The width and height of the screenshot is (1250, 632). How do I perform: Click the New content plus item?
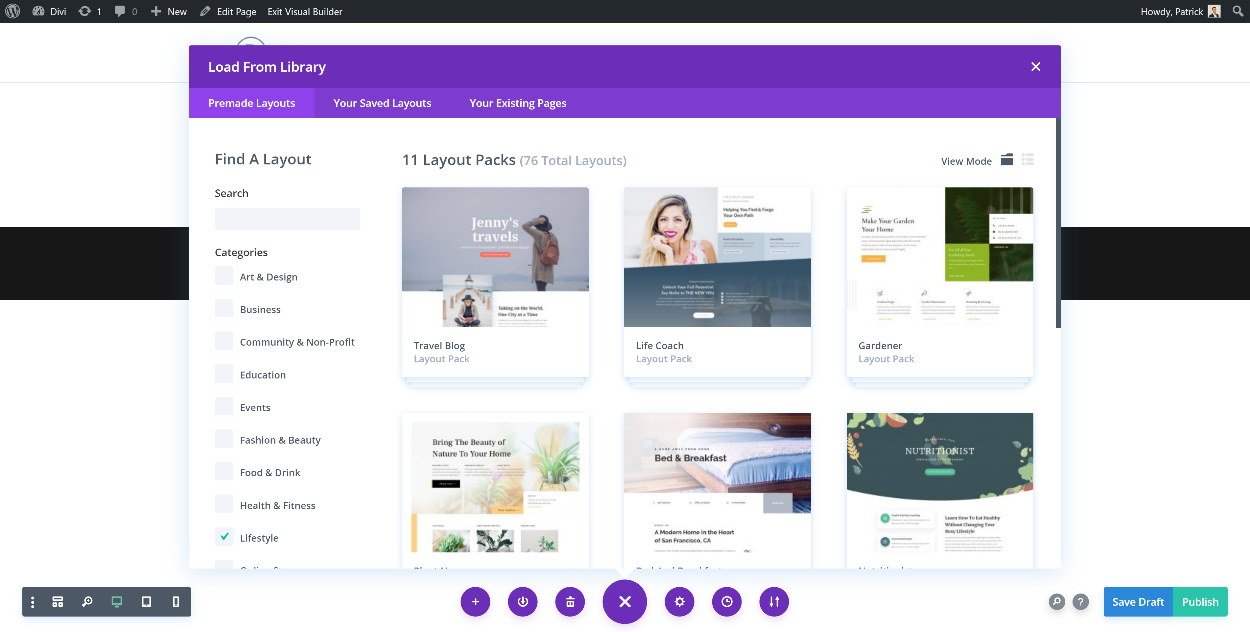(168, 11)
